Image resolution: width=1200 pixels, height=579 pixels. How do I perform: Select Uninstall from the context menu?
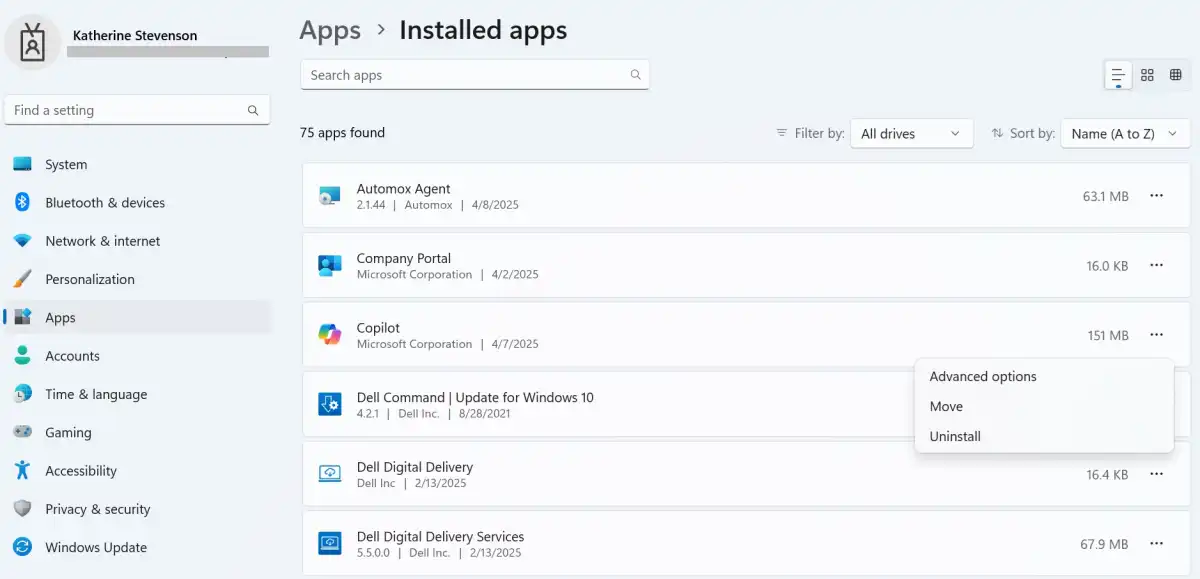pos(955,436)
